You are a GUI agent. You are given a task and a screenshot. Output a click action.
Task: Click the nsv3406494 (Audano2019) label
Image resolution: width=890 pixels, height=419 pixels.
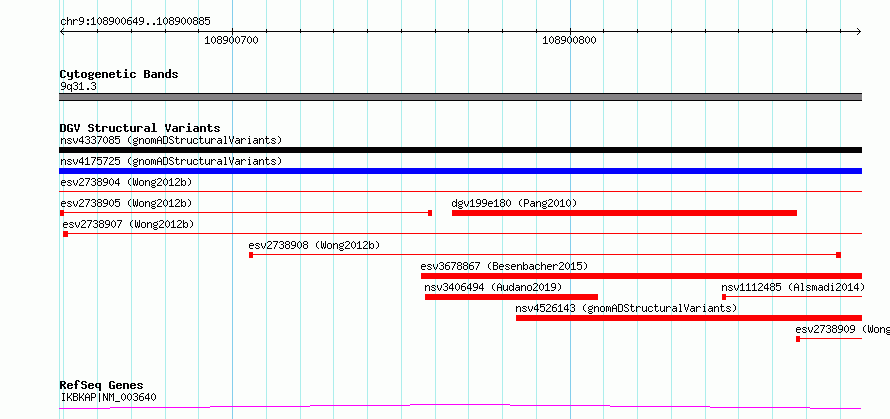pyautogui.click(x=493, y=287)
